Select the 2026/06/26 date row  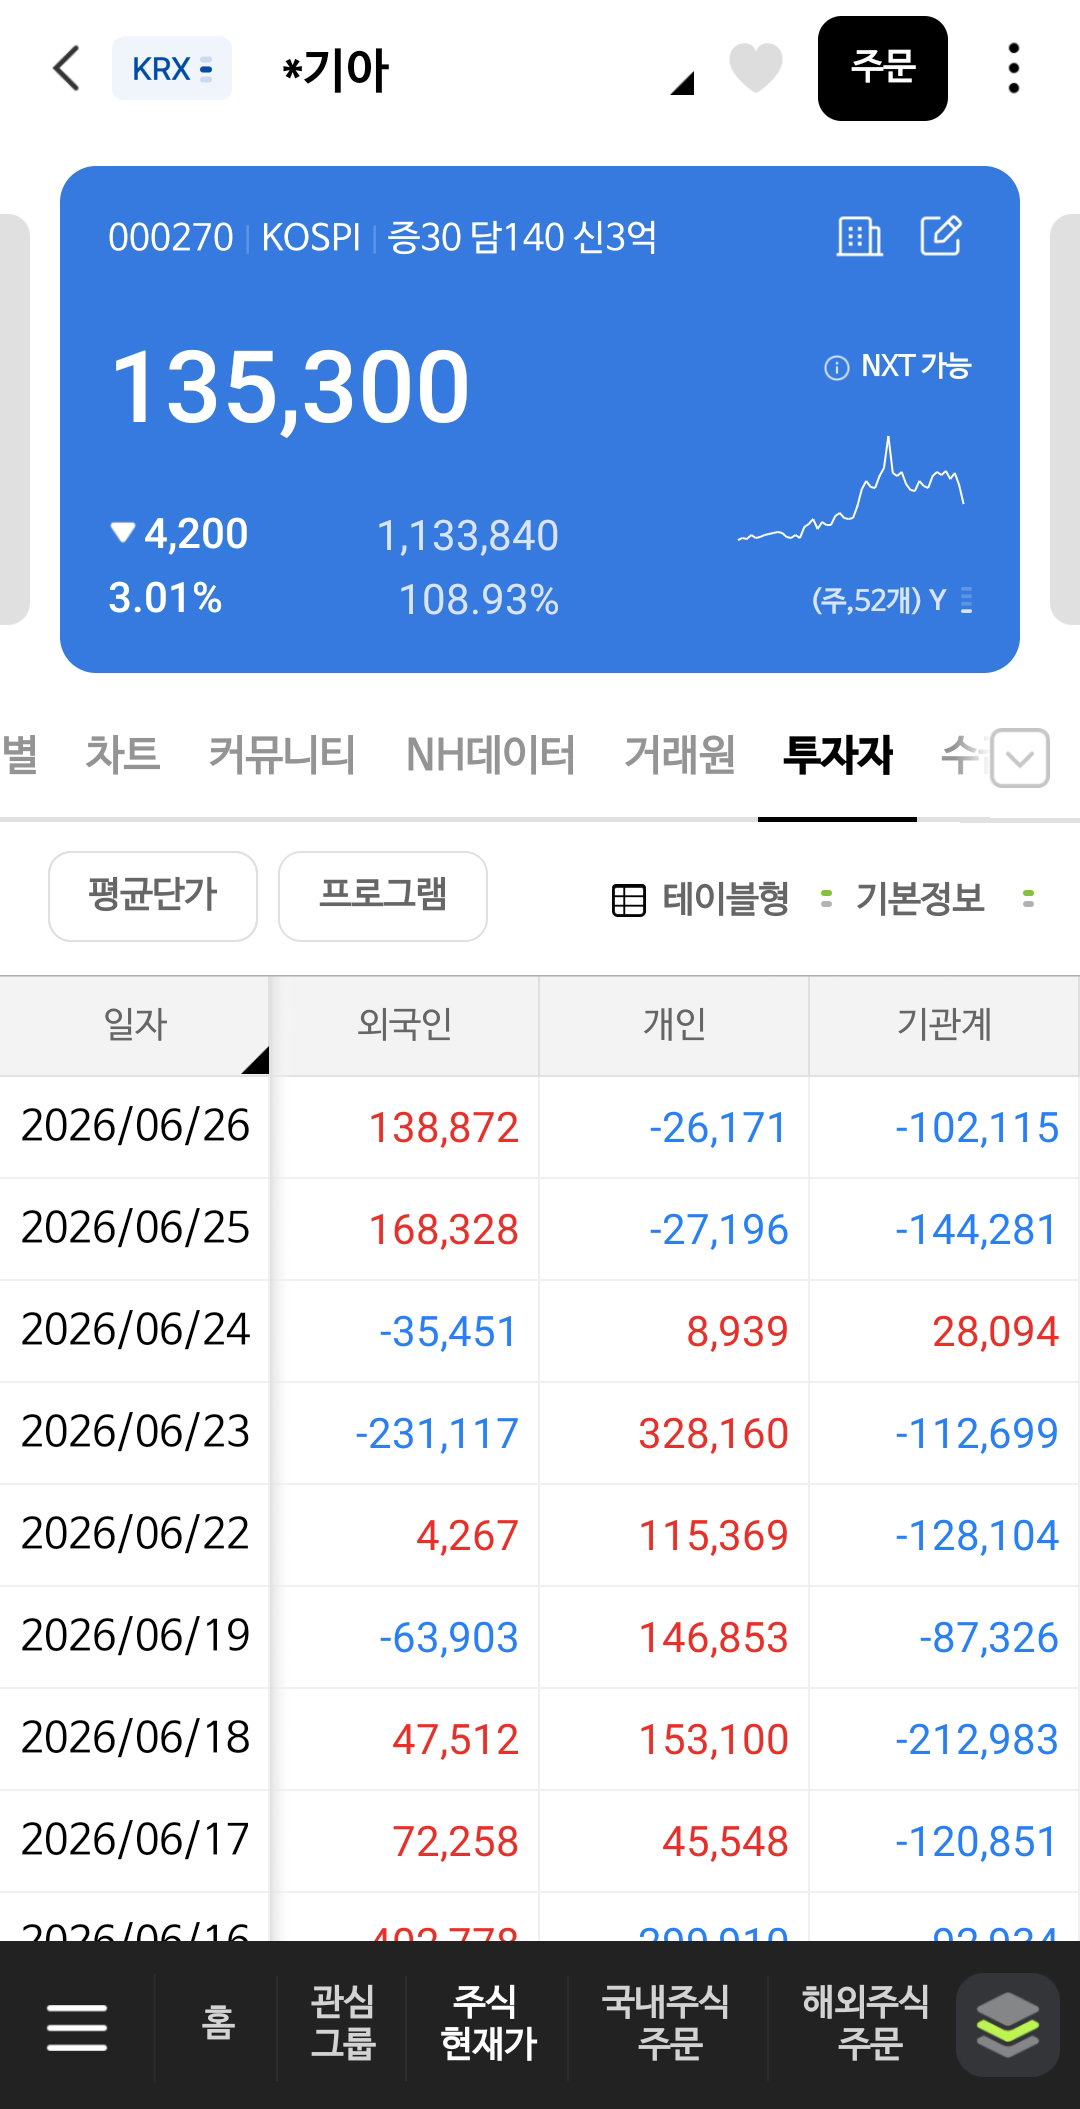tap(135, 1126)
